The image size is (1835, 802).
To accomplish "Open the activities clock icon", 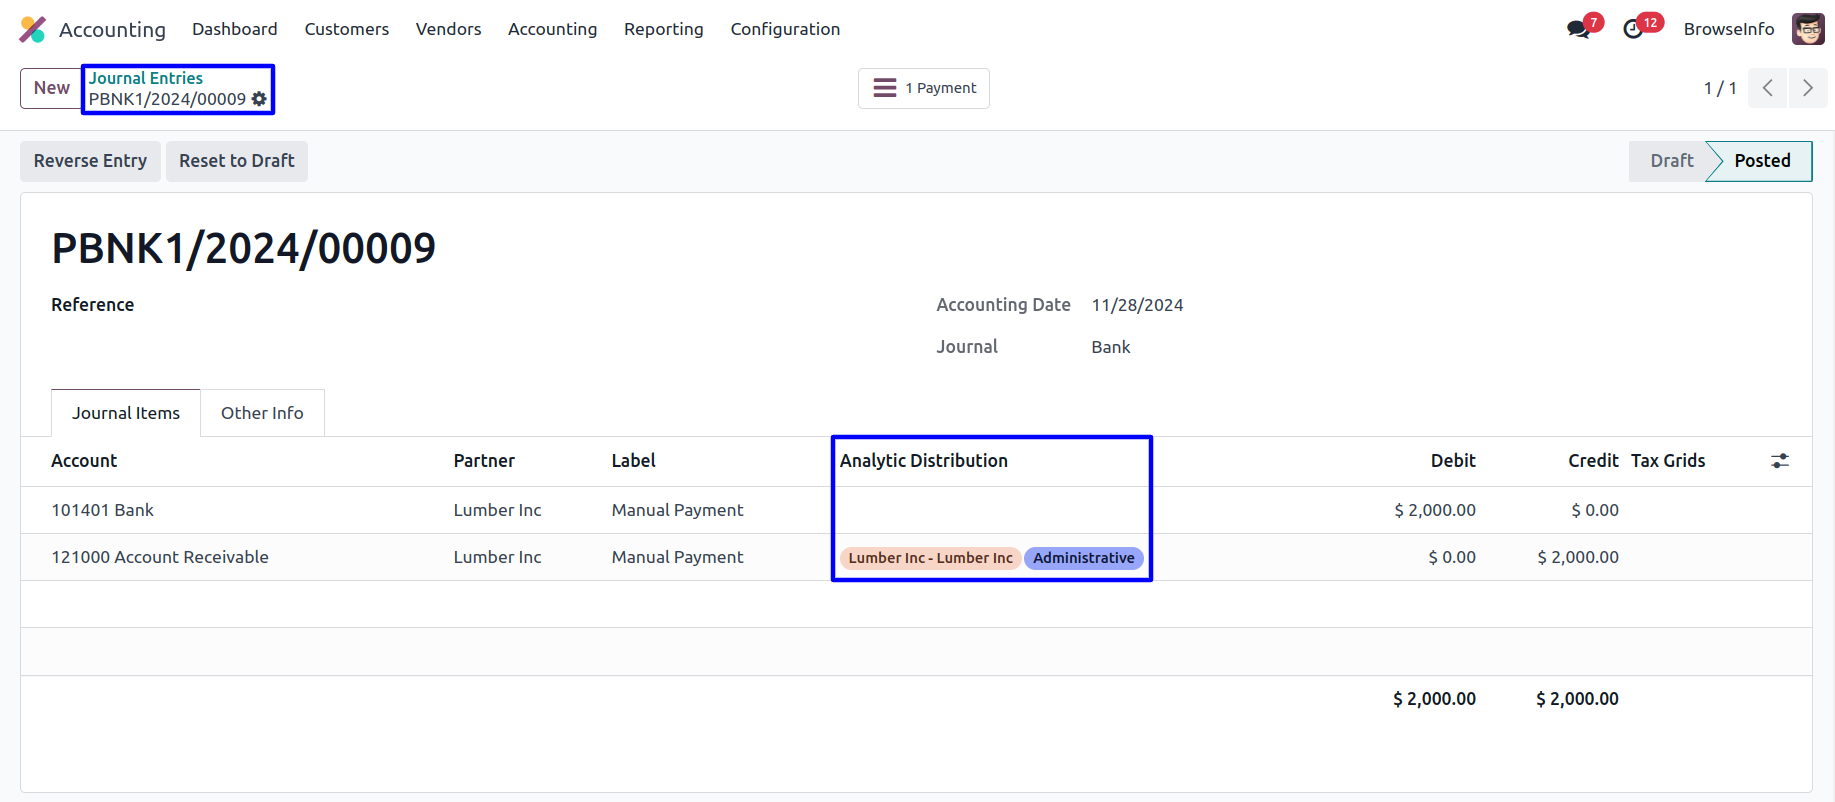I will coord(1633,29).
